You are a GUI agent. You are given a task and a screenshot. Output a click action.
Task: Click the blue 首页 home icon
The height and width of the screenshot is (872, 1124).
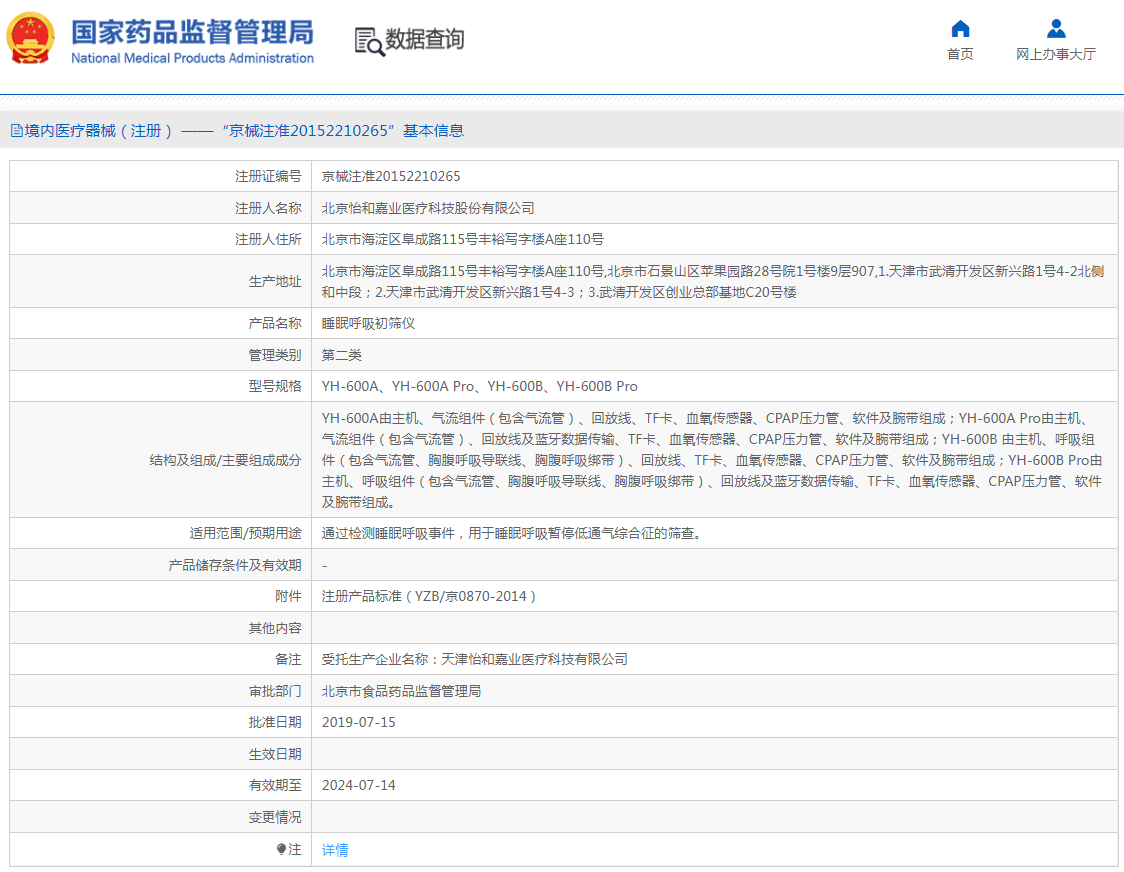959,30
